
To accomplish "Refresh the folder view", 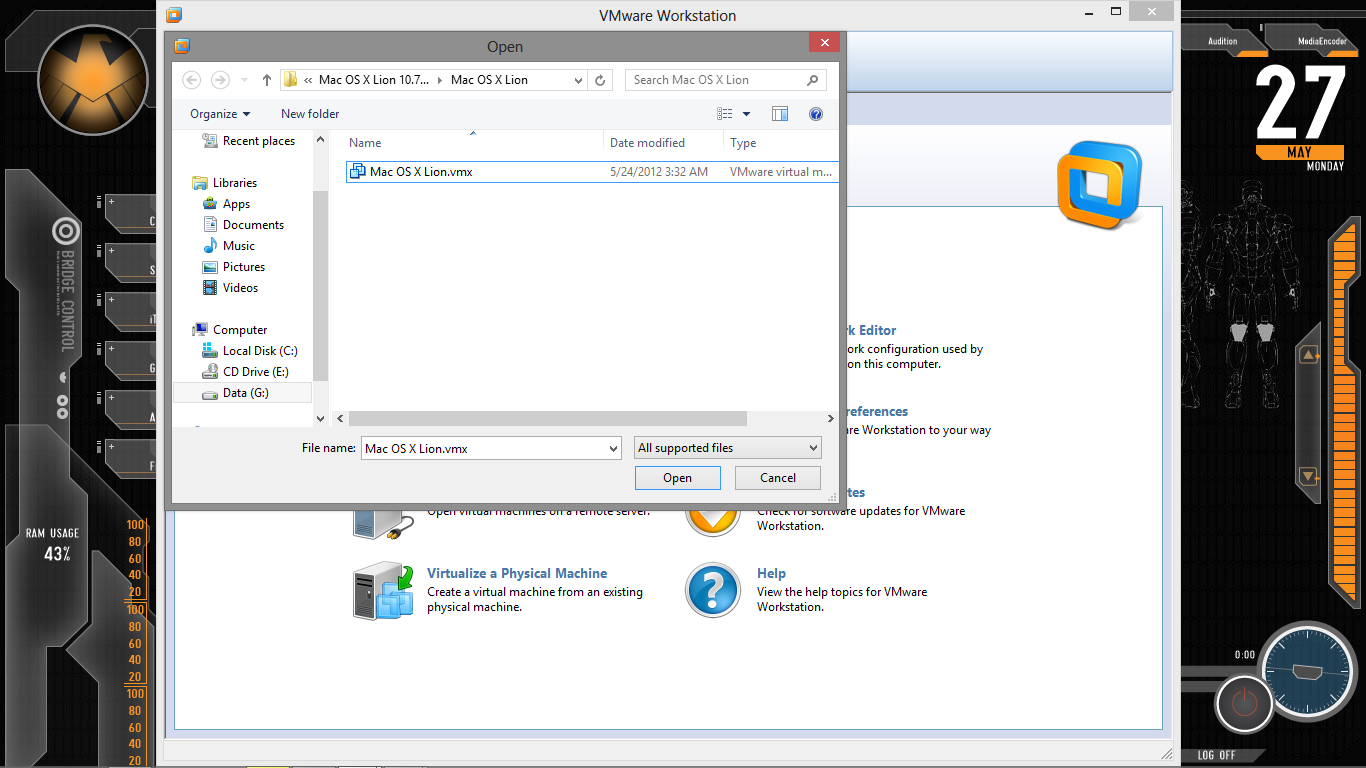I will click(600, 80).
